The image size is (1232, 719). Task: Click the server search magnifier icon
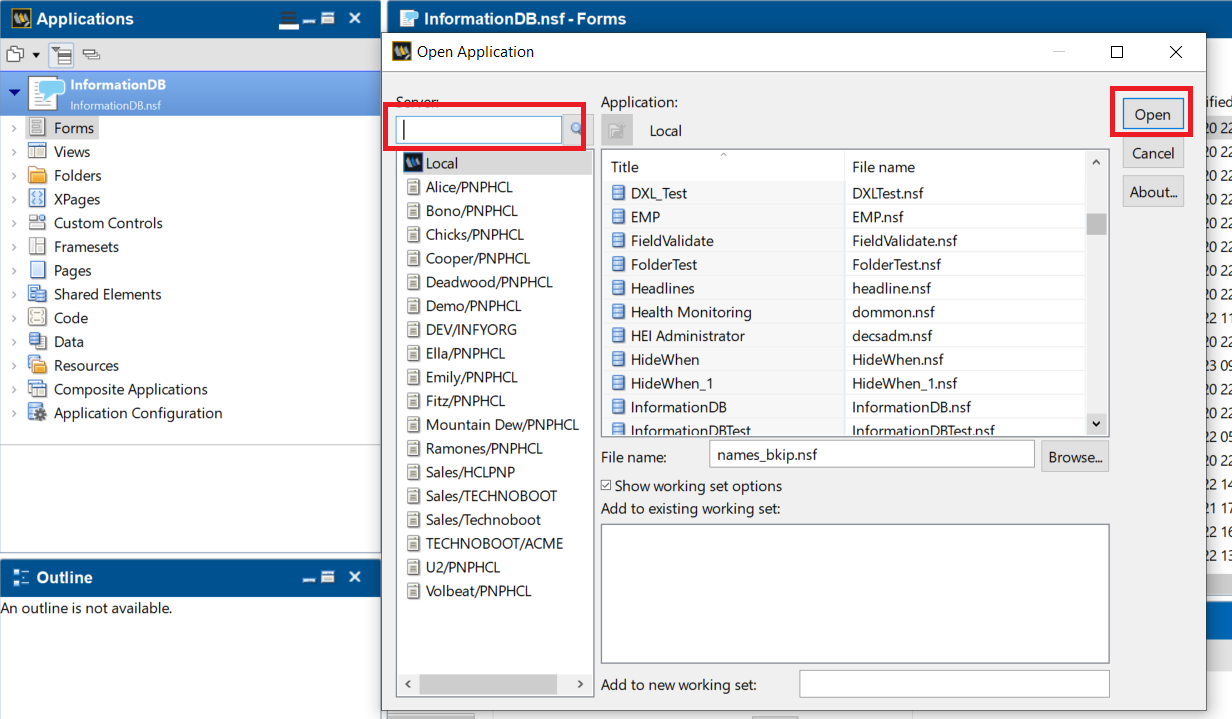point(577,129)
